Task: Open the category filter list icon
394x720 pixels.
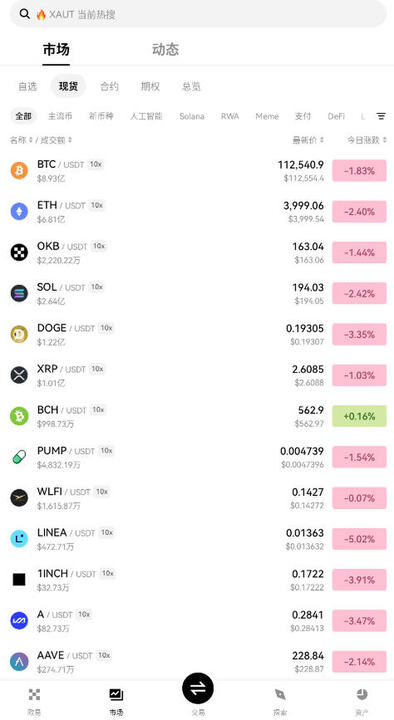Action: (381, 116)
